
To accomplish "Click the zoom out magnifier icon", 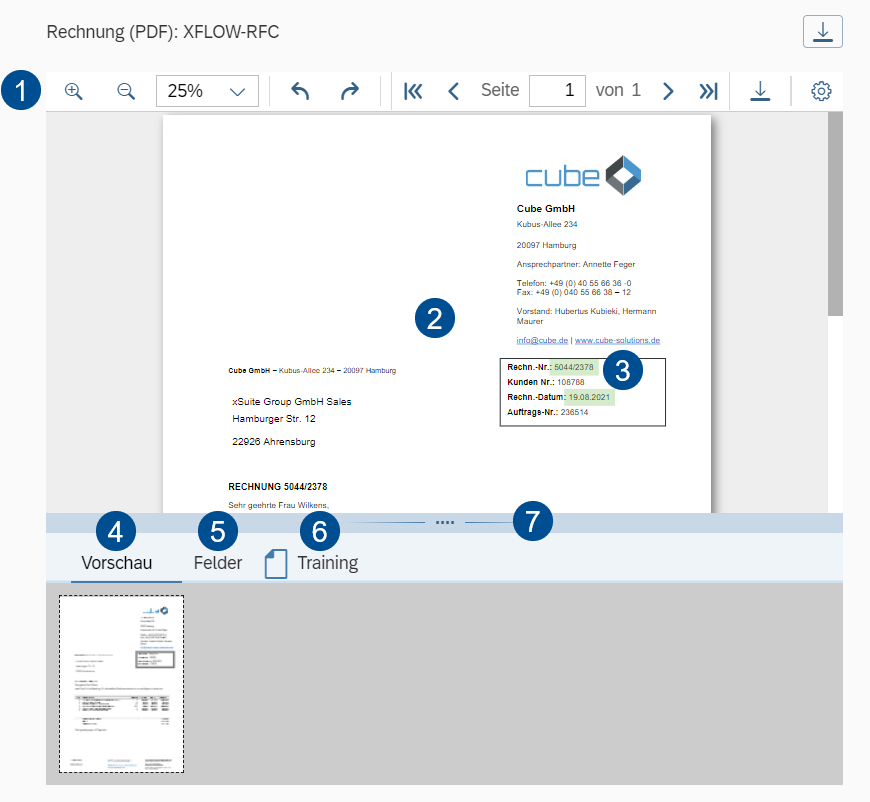I will [126, 91].
